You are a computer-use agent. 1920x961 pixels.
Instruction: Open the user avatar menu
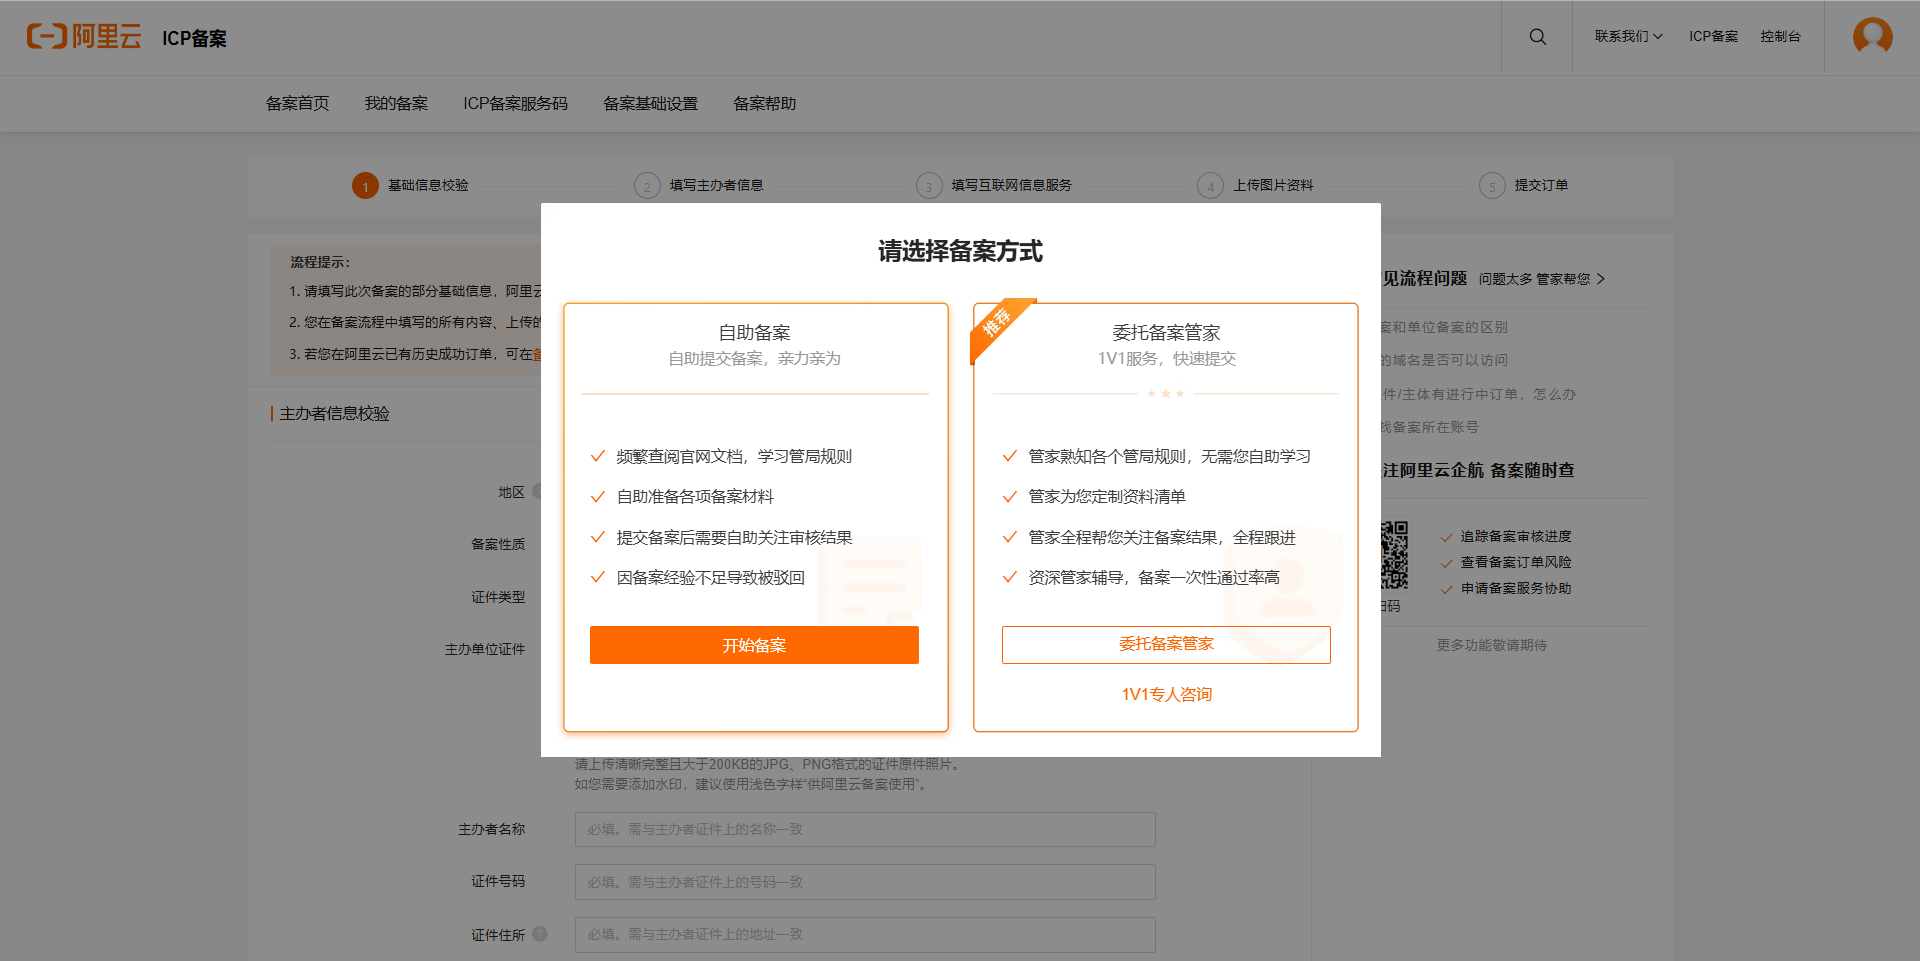1872,36
